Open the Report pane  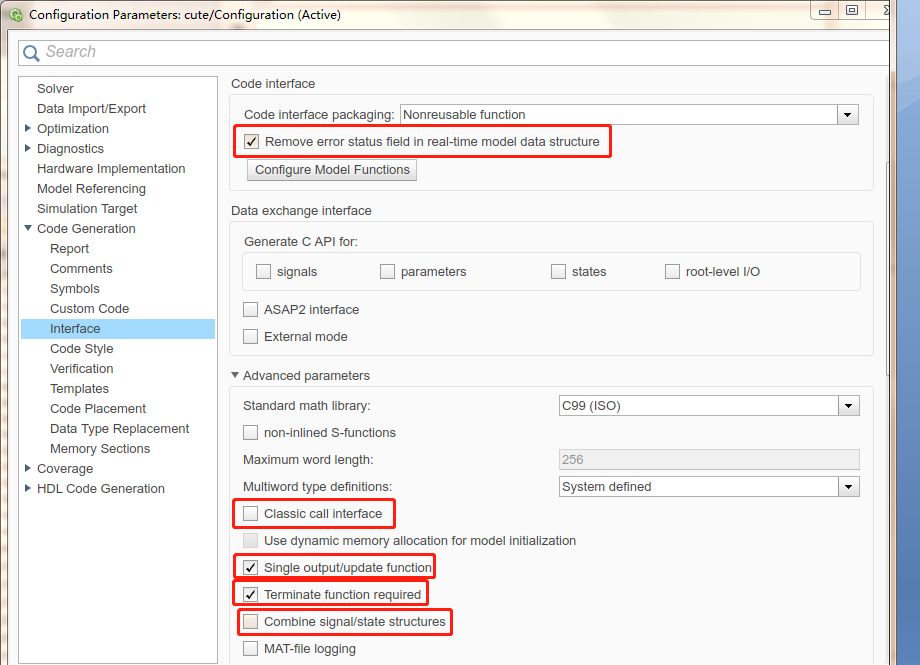pos(69,248)
